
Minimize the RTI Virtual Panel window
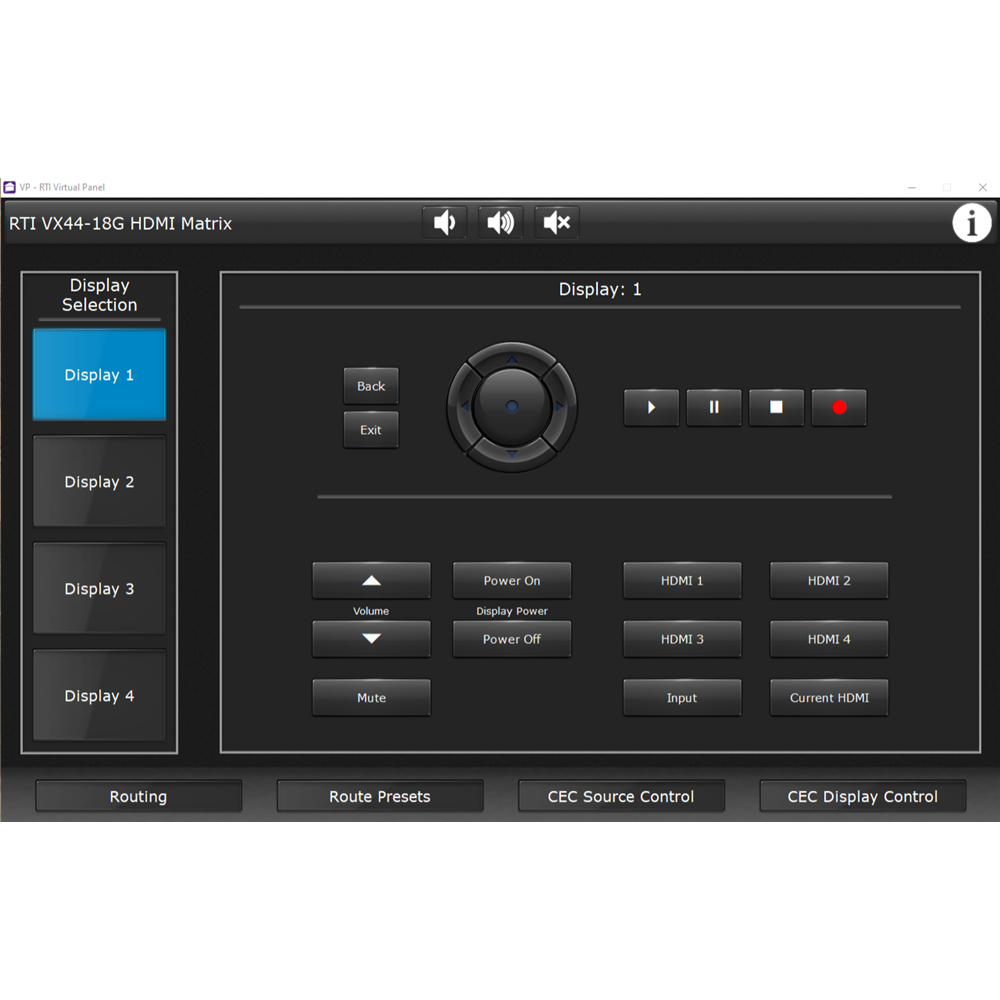912,188
